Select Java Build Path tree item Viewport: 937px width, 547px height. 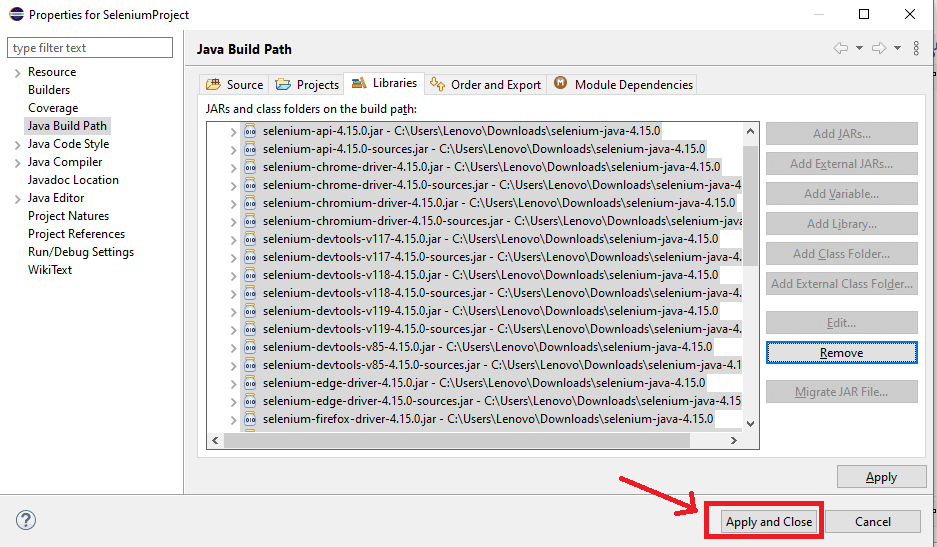[x=67, y=126]
